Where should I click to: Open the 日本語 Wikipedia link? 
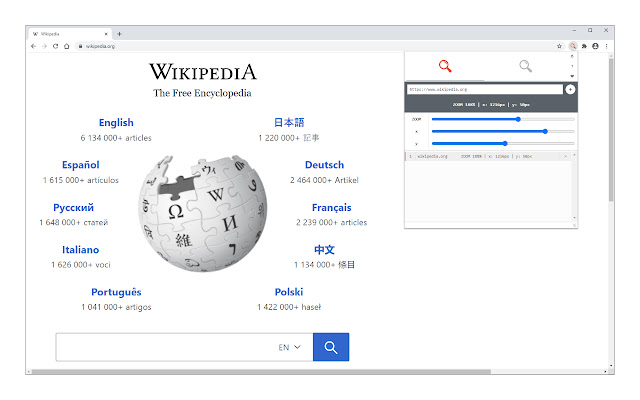(x=289, y=122)
